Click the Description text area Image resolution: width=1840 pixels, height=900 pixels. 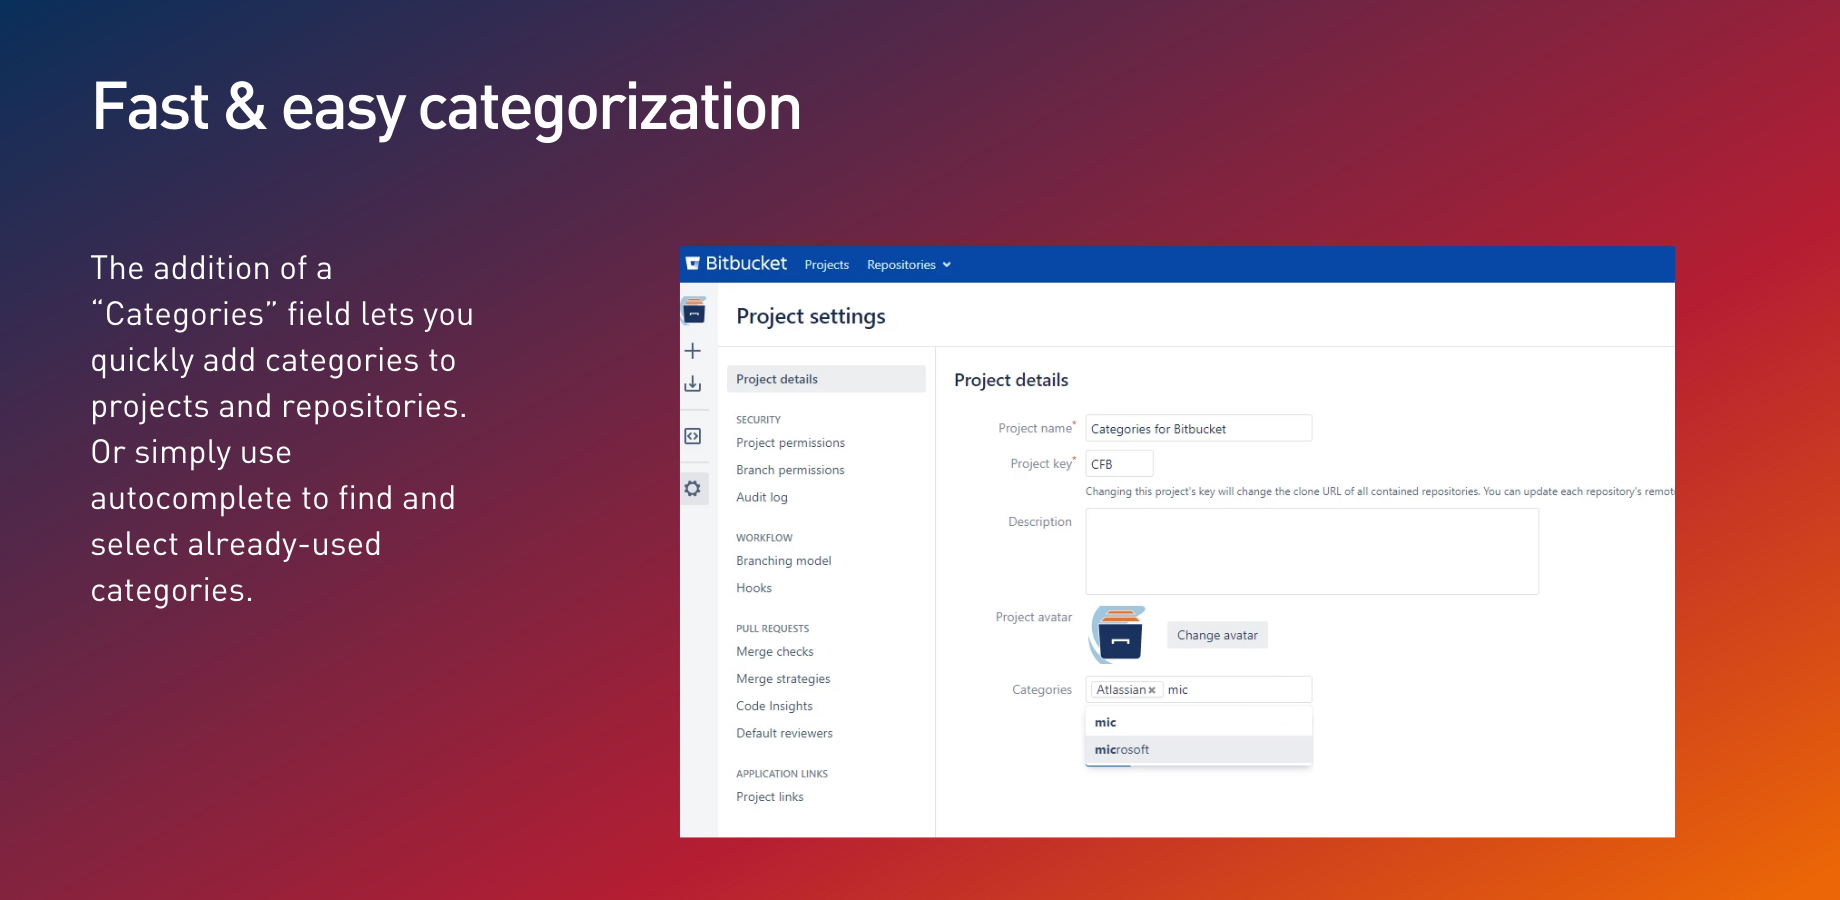1312,551
